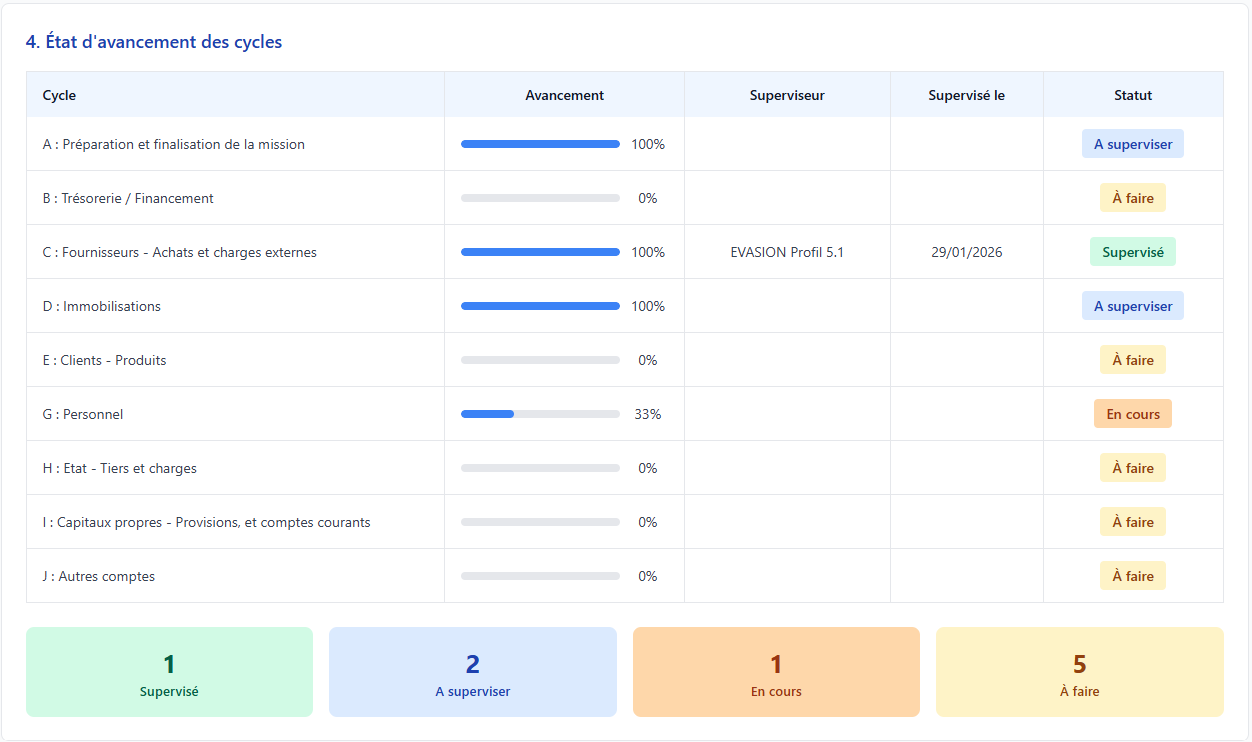Open the 'A superviser' summary card showing 2

pyautogui.click(x=473, y=672)
